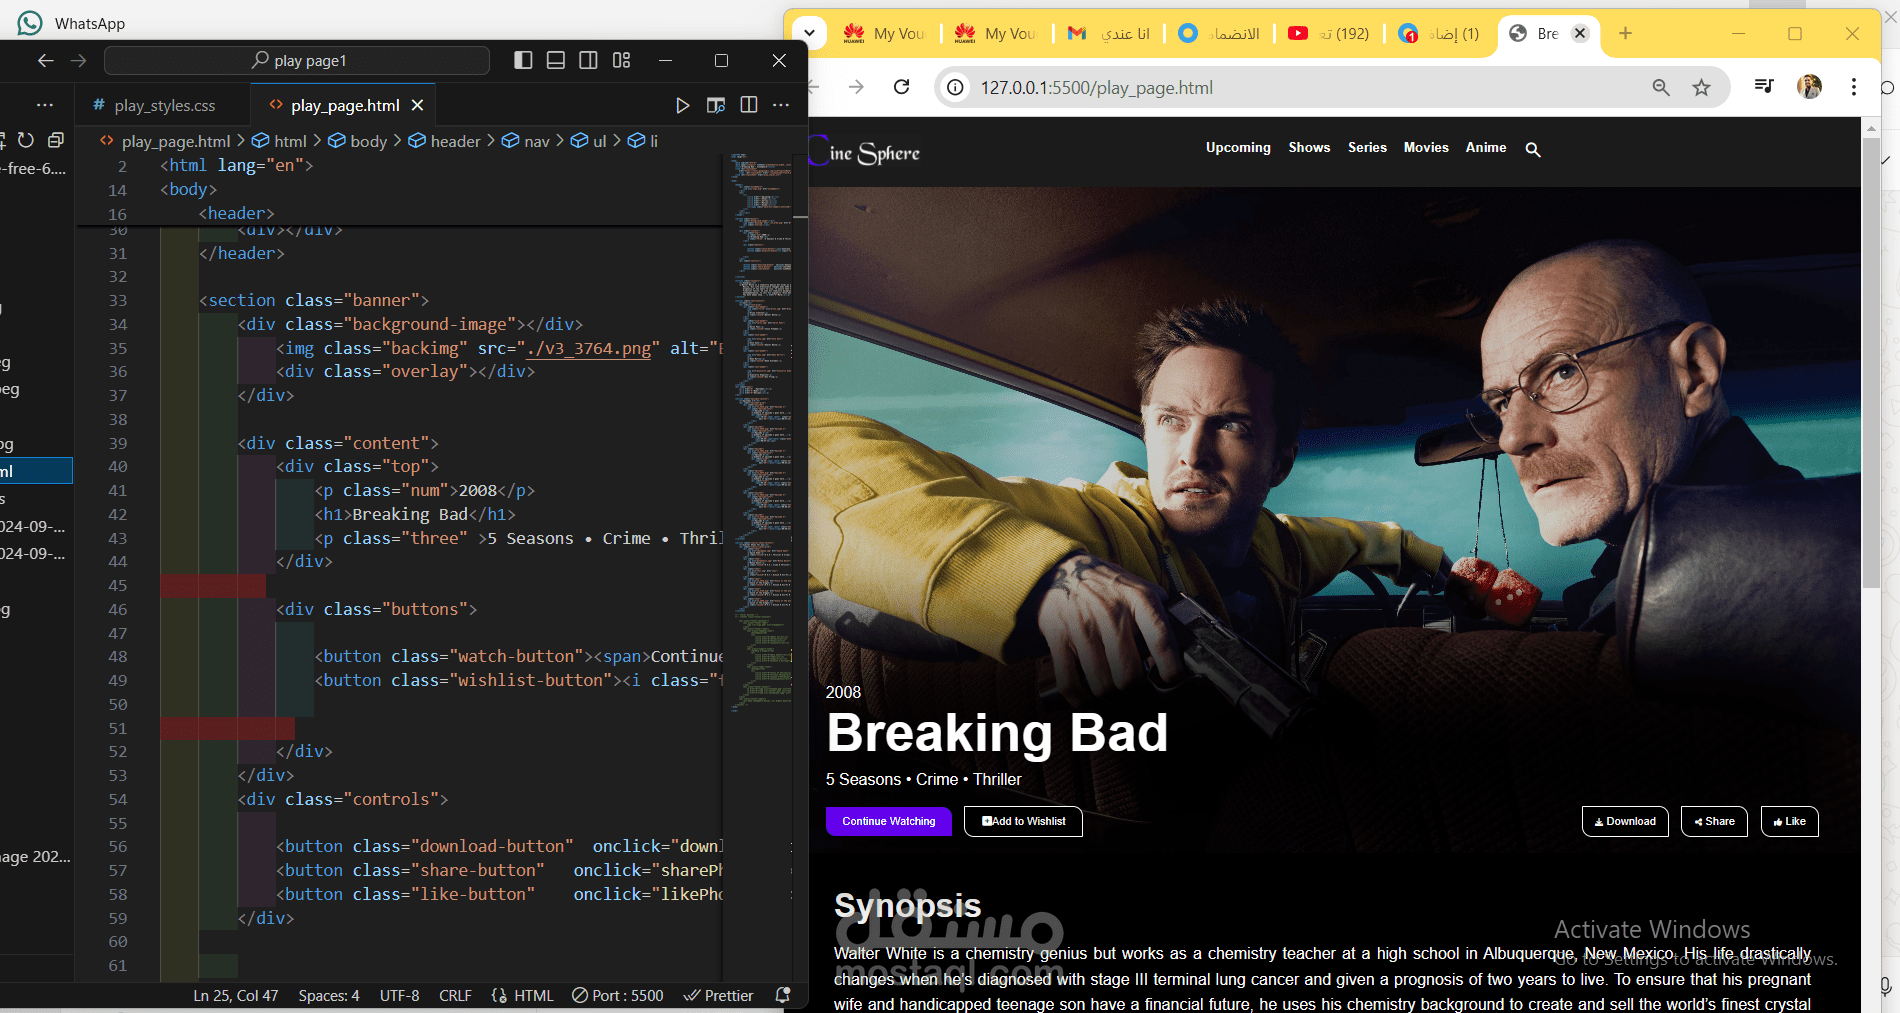Switch to the first 'My Vou' Huawei tab

click(x=884, y=34)
